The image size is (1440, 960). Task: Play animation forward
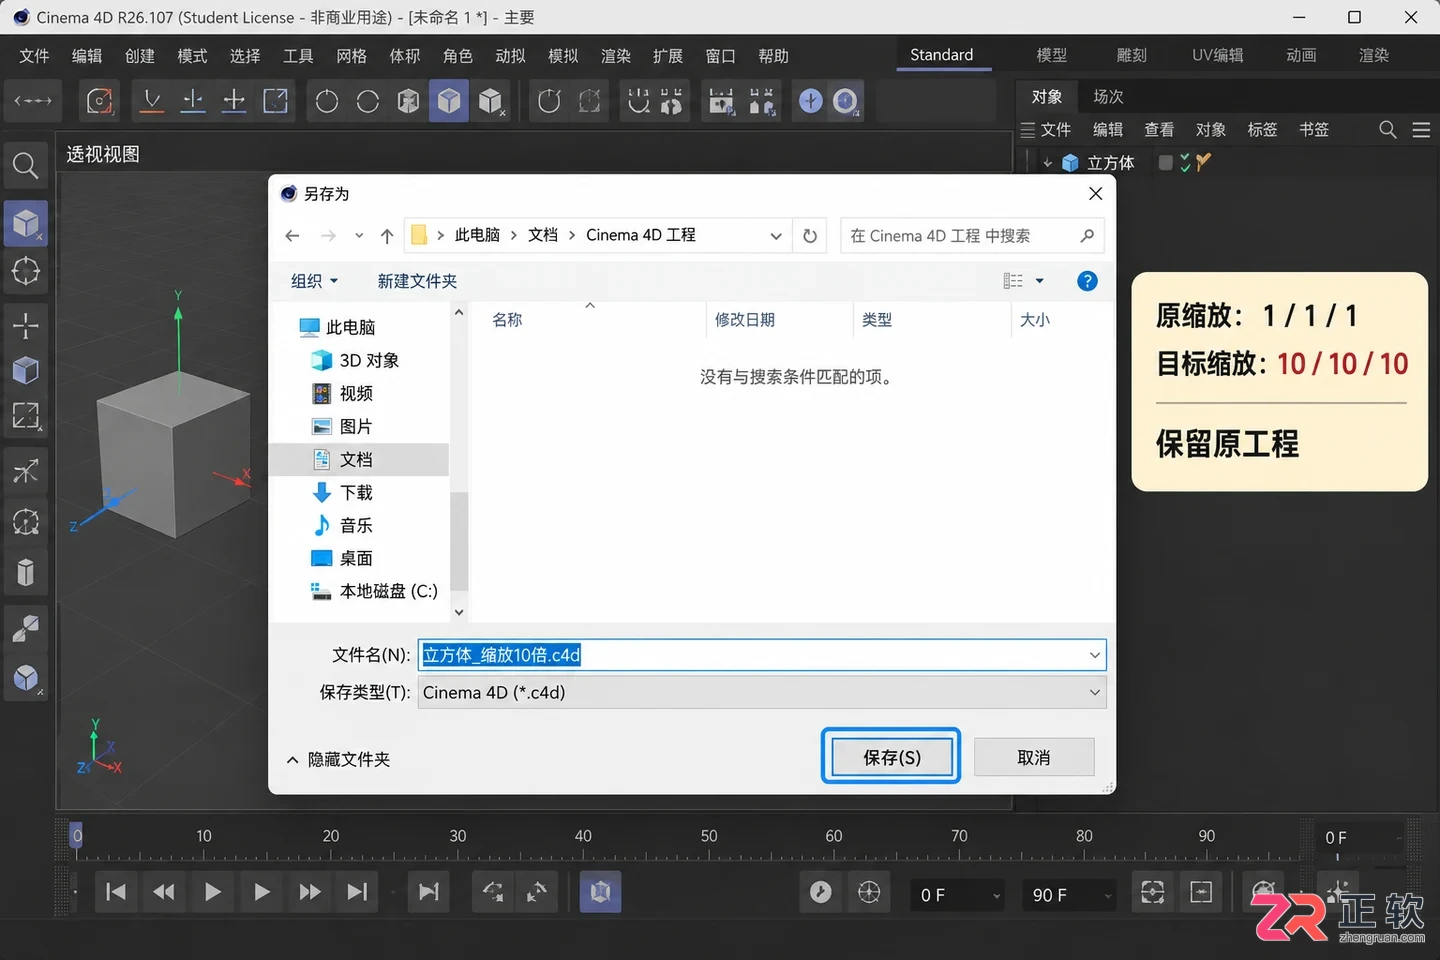click(x=261, y=892)
